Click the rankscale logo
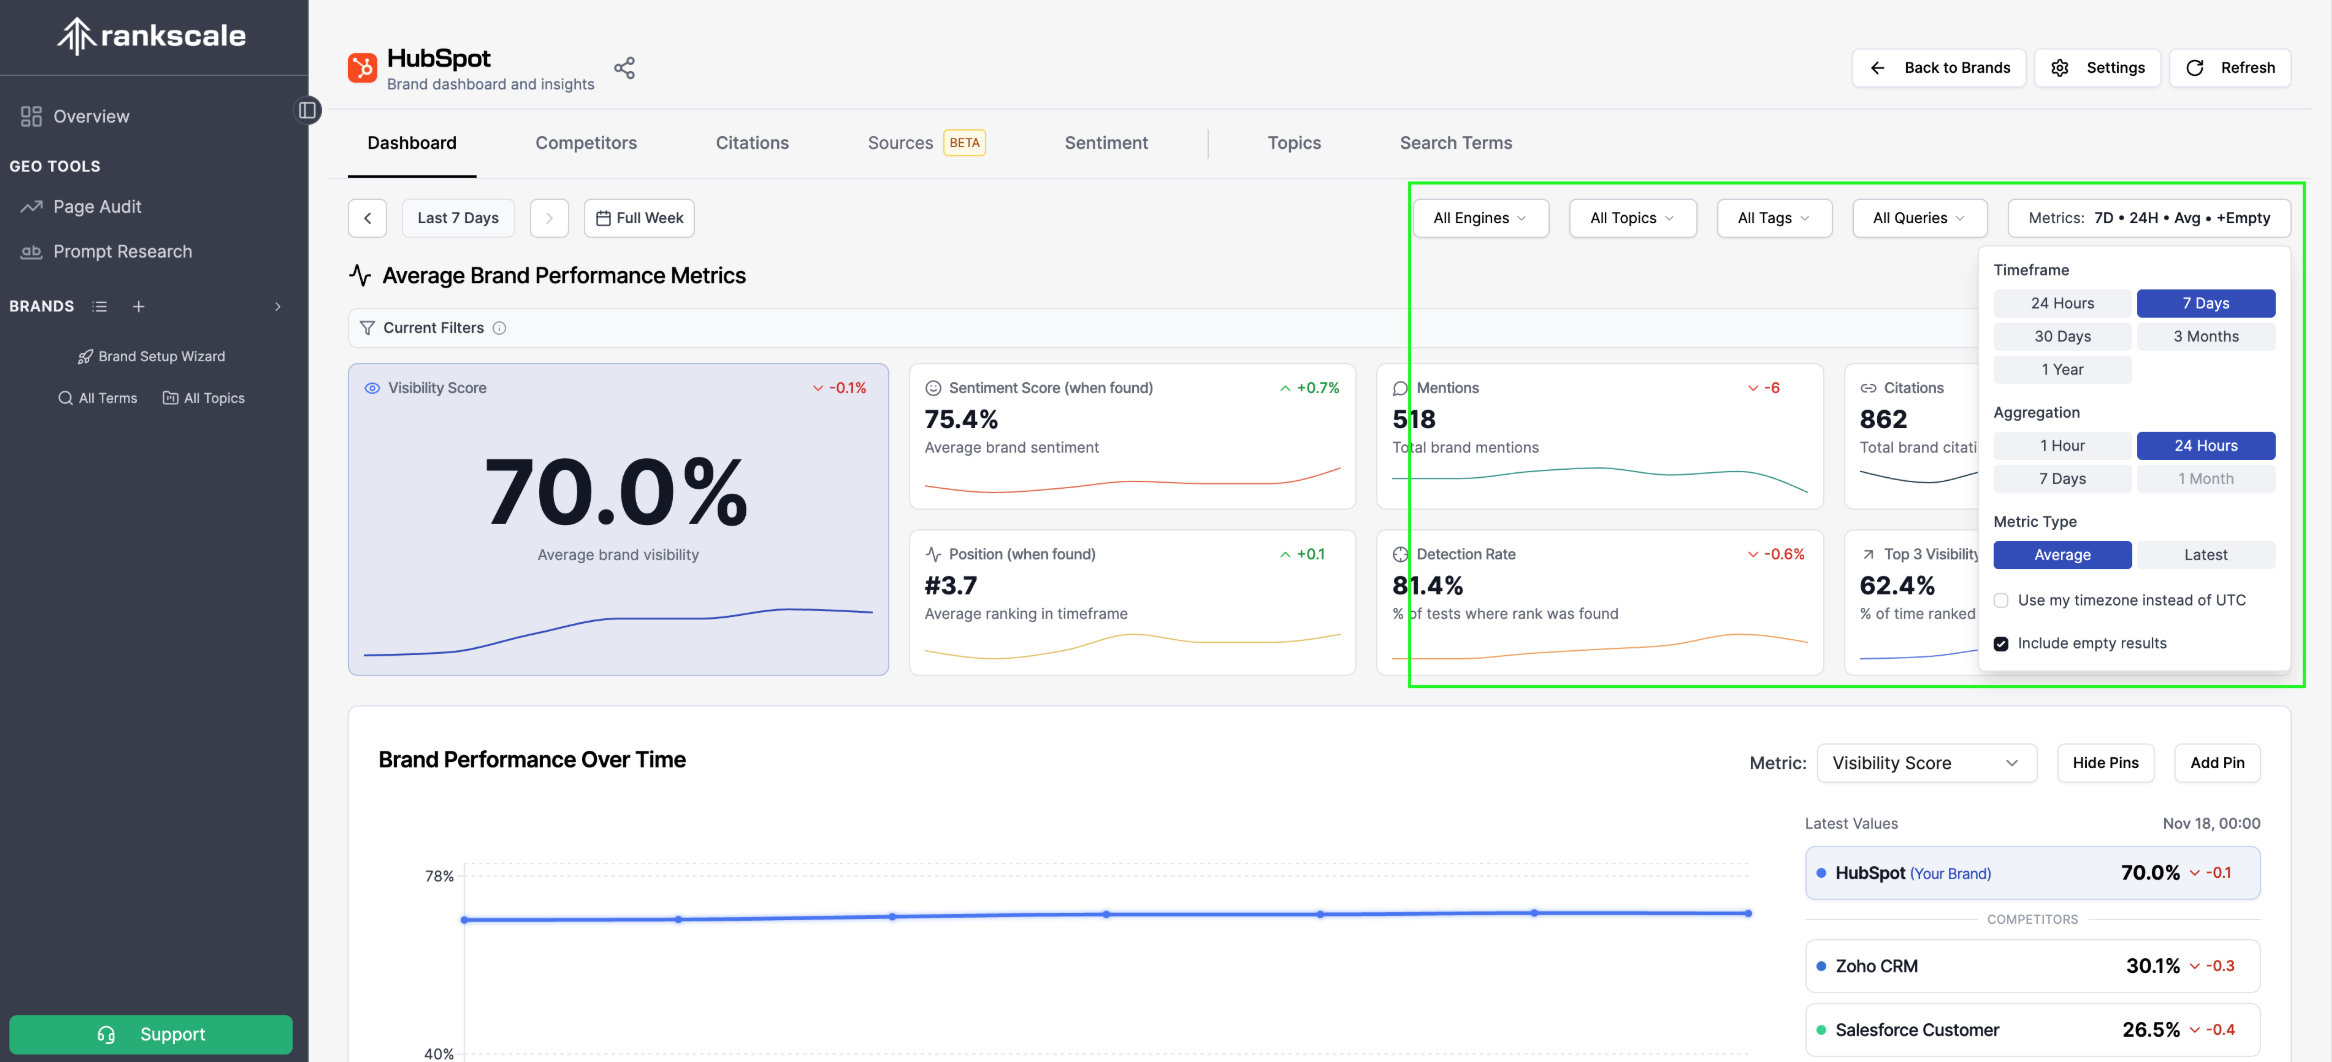 click(152, 36)
